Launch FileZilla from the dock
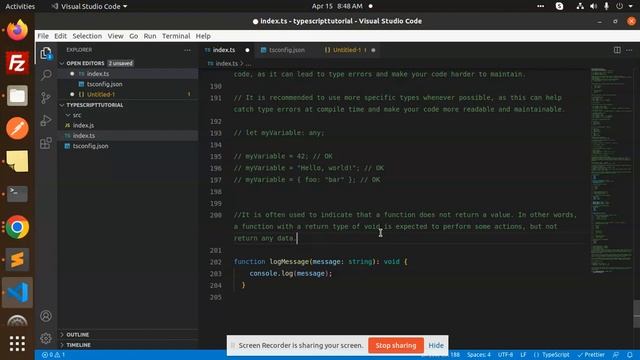Viewport: 640px width, 360px height. 17,63
